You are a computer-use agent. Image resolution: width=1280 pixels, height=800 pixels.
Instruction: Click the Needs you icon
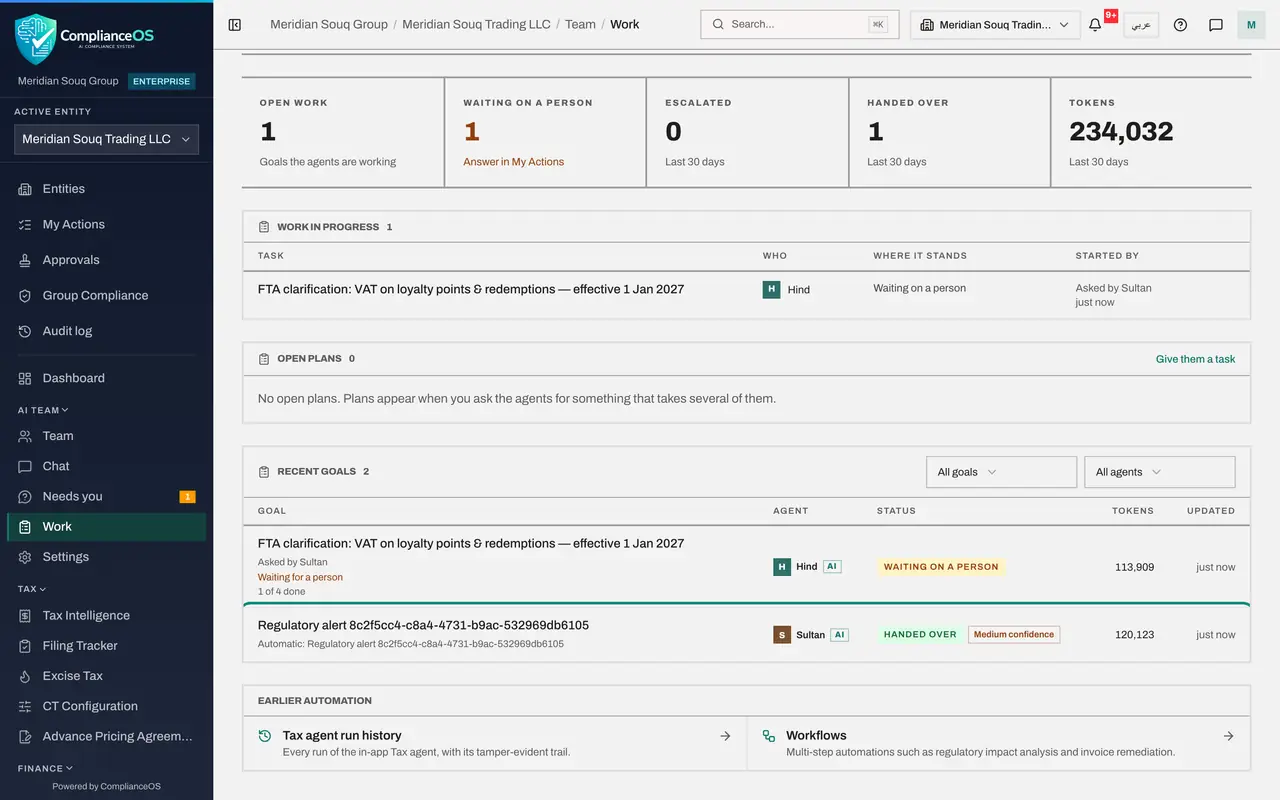[25, 496]
